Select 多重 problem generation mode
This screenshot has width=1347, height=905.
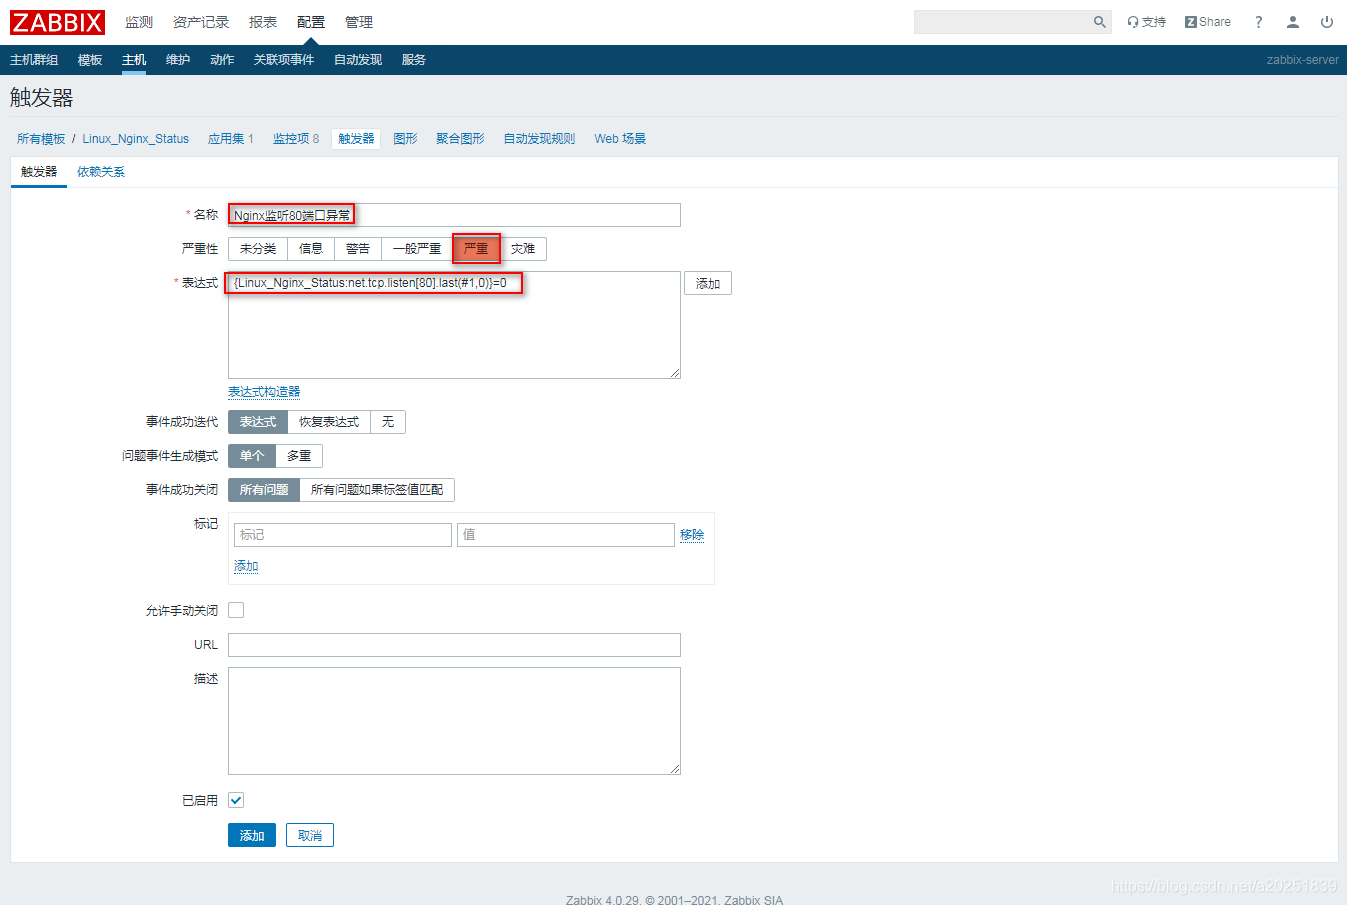pyautogui.click(x=299, y=456)
